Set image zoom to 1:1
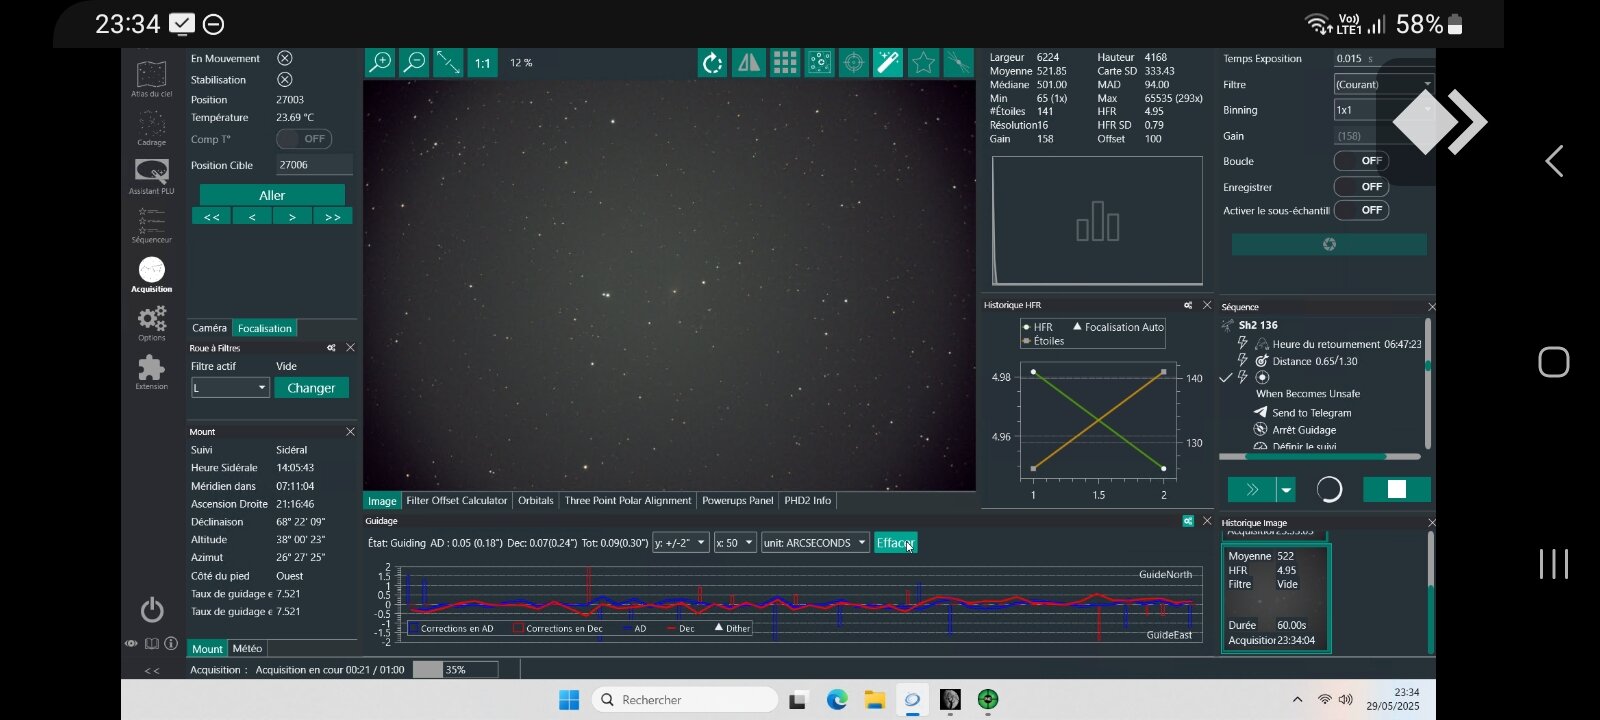1600x720 pixels. click(x=482, y=63)
